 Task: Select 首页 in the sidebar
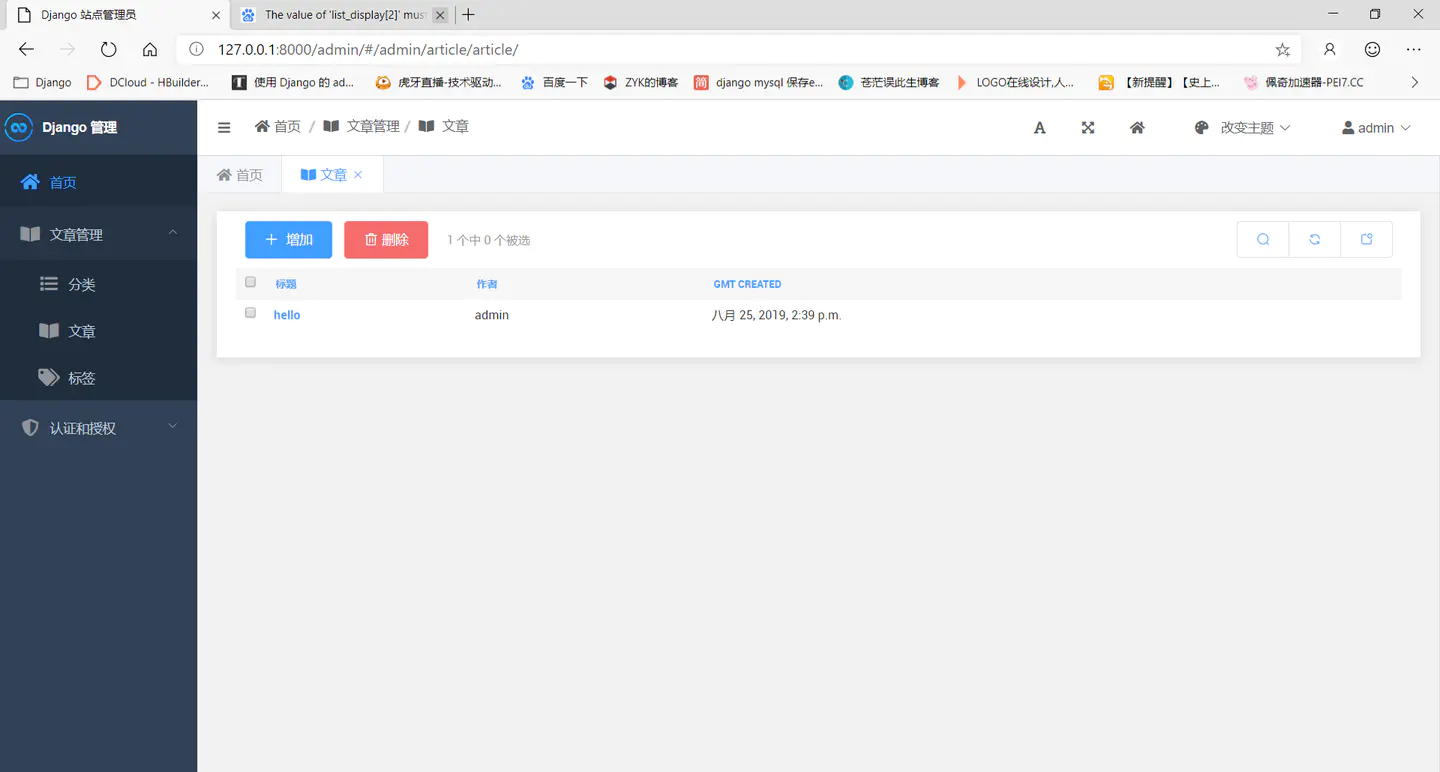click(98, 182)
